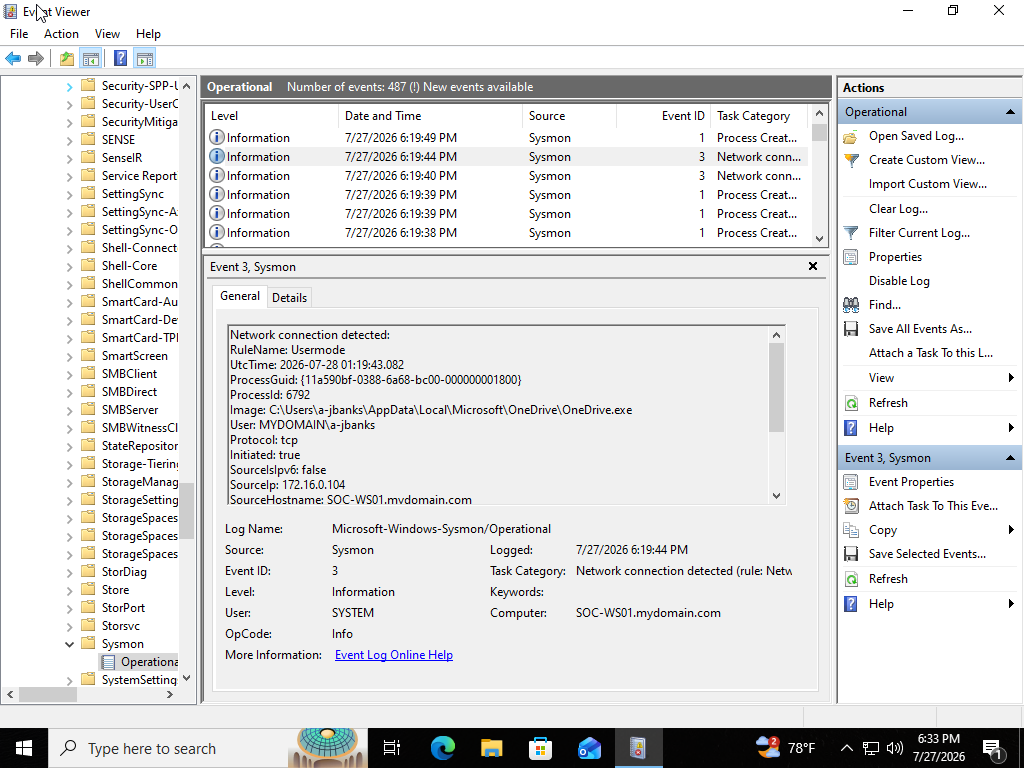The image size is (1024, 768).
Task: Click the event list scroll down arrow
Action: (820, 239)
